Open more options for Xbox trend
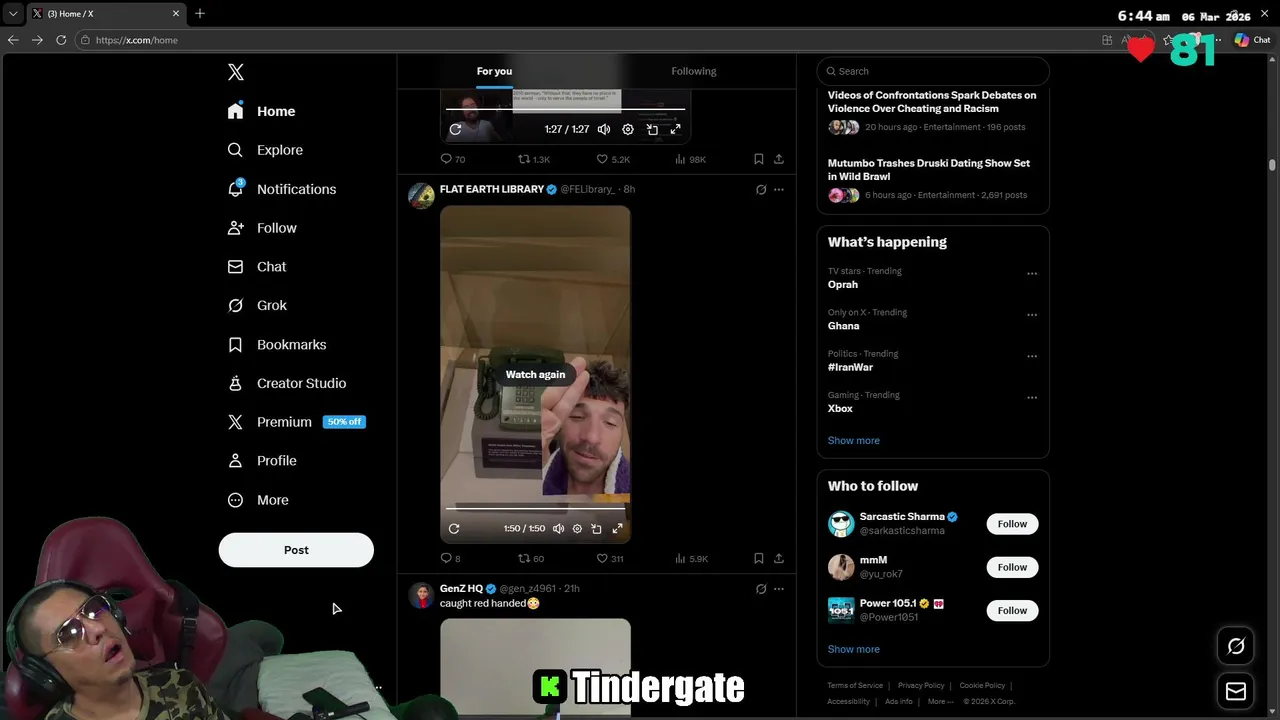This screenshot has width=1280, height=720. click(x=1032, y=397)
